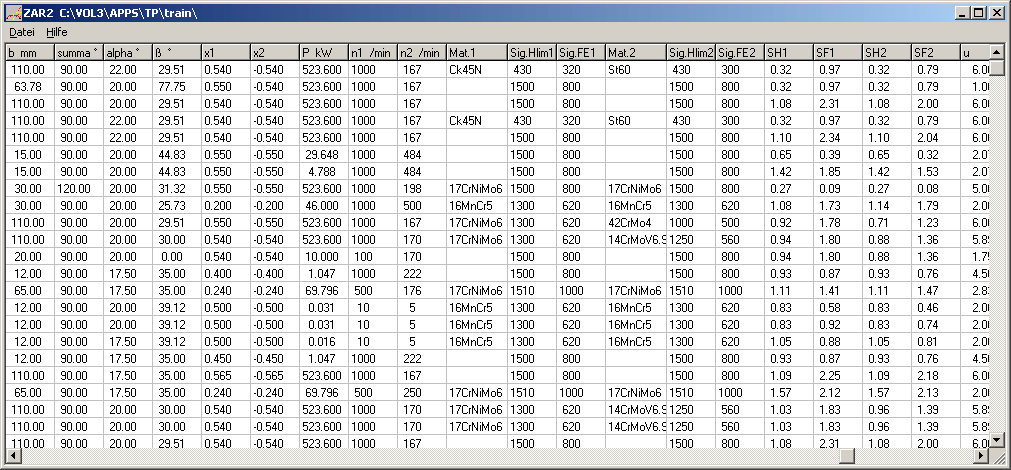
Task: Open the Hilfe menu
Action: (x=57, y=32)
